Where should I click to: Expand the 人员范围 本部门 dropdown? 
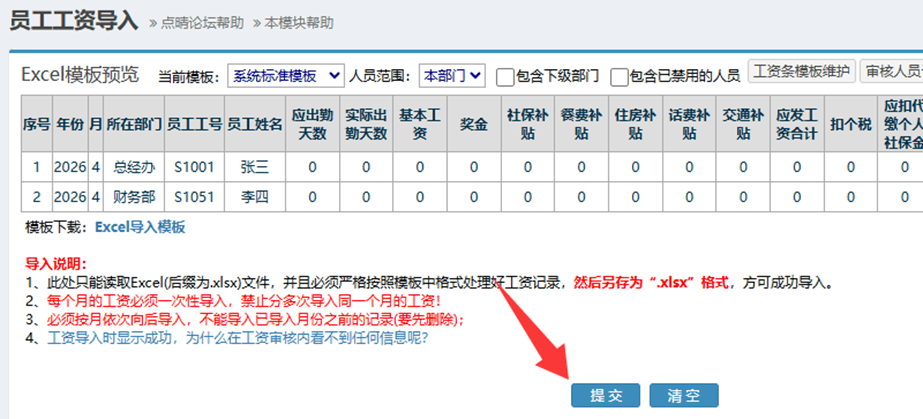451,75
